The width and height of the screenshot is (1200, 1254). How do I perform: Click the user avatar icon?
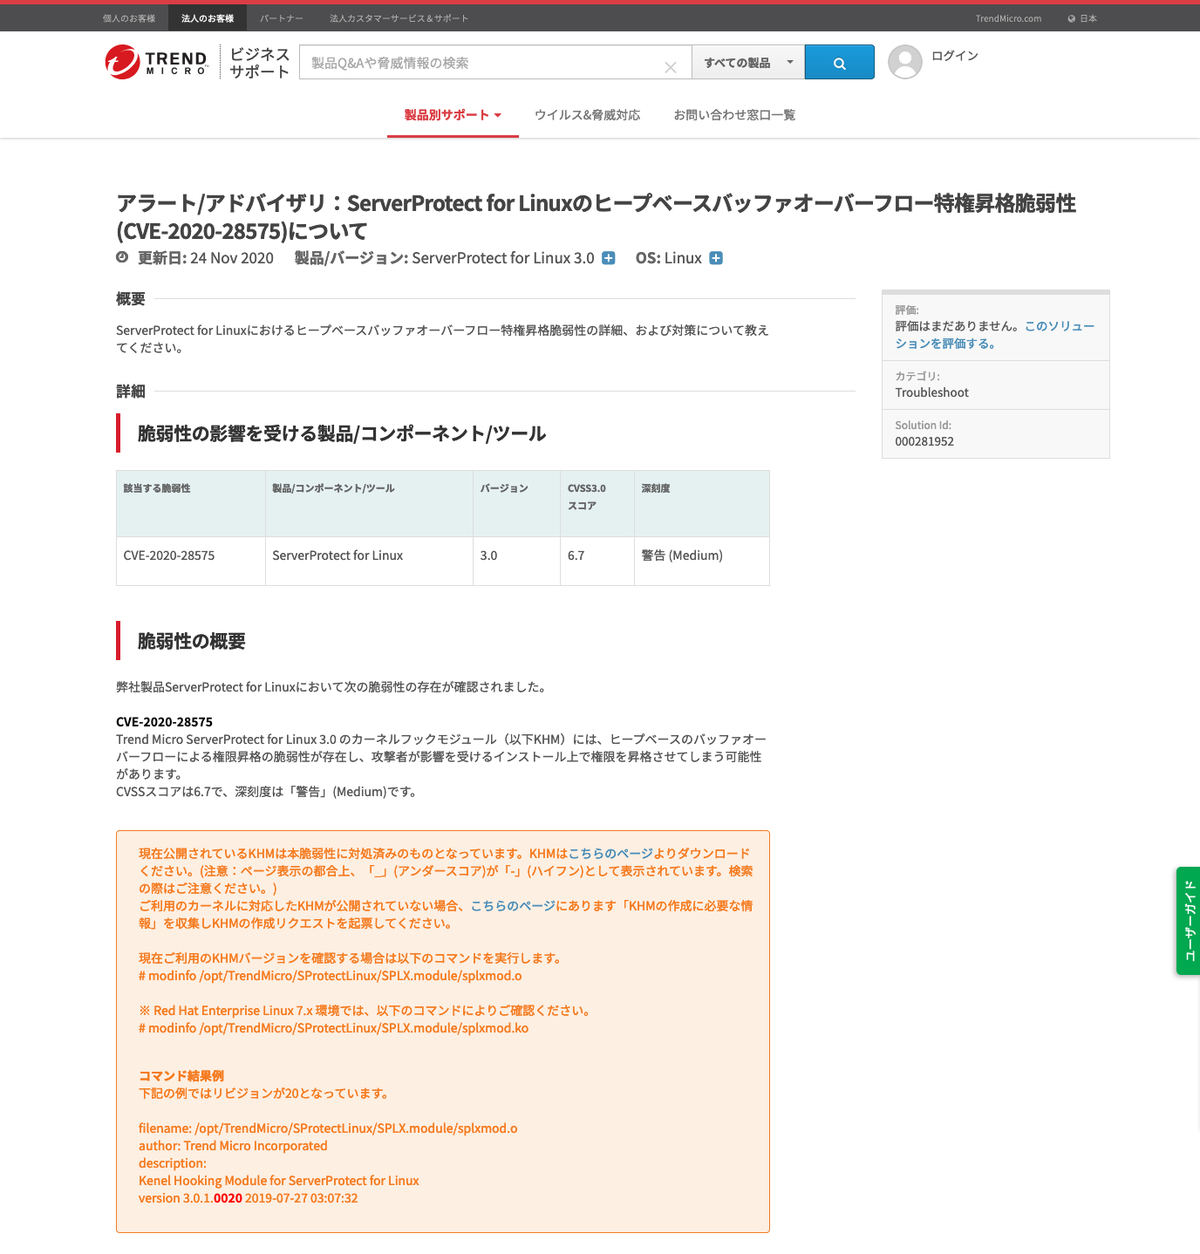(x=905, y=62)
